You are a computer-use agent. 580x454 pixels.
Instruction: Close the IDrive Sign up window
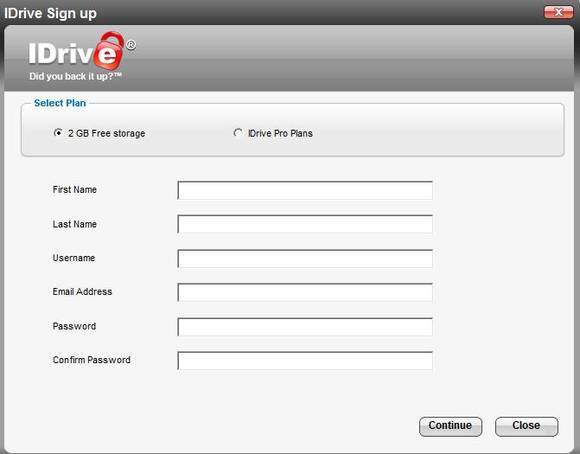[559, 12]
